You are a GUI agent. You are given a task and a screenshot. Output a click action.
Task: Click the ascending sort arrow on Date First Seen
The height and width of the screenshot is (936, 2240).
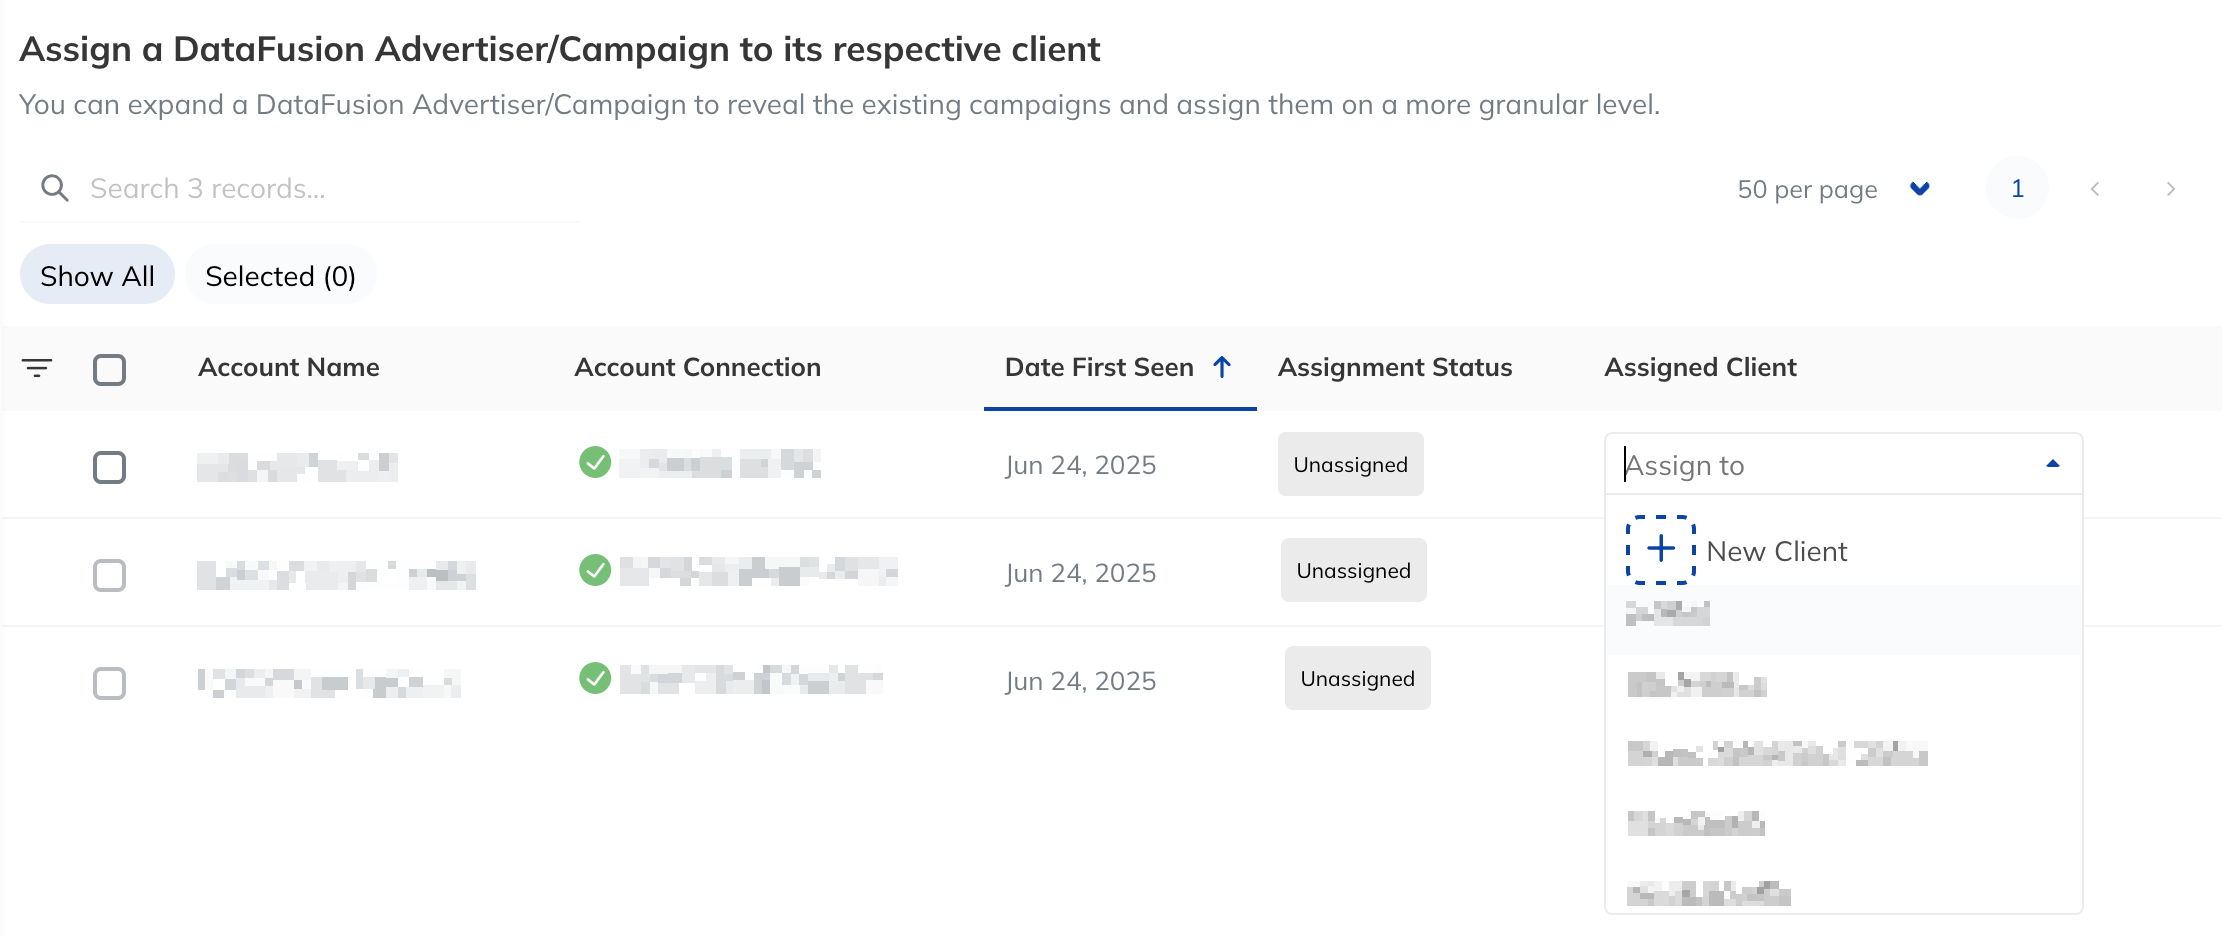pos(1222,367)
